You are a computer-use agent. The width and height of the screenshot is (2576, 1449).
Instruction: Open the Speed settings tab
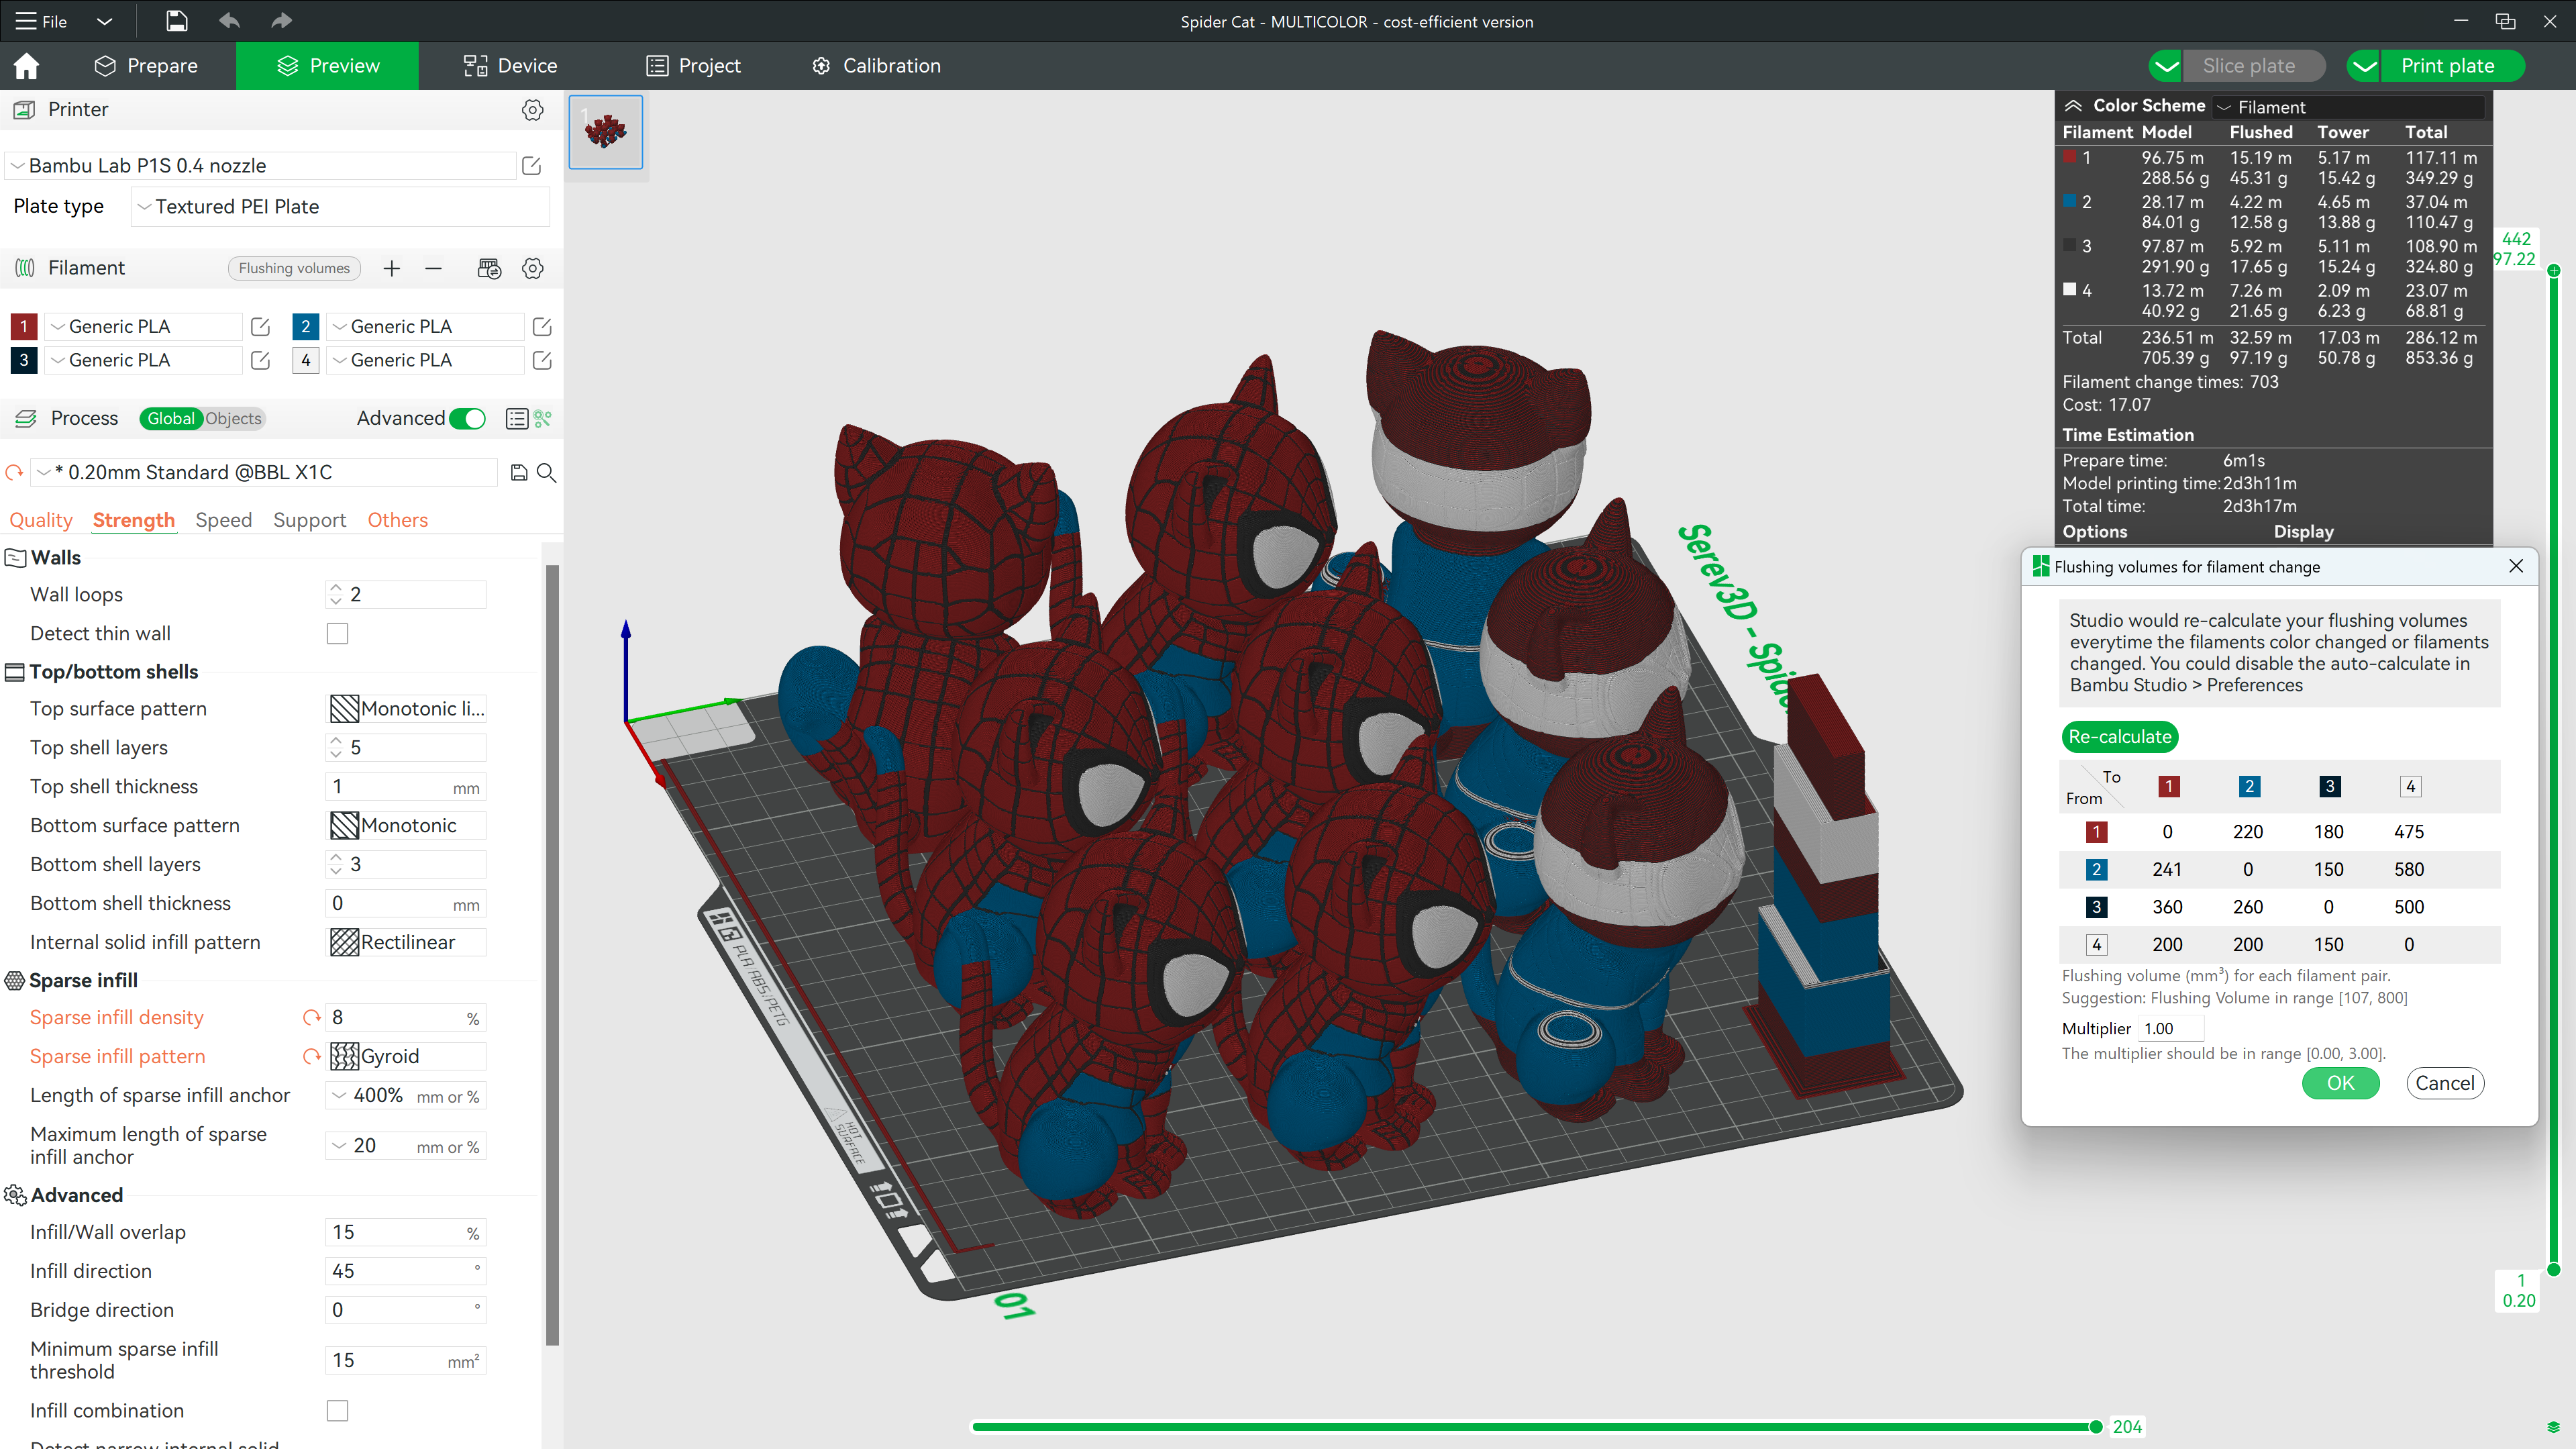pyautogui.click(x=223, y=520)
